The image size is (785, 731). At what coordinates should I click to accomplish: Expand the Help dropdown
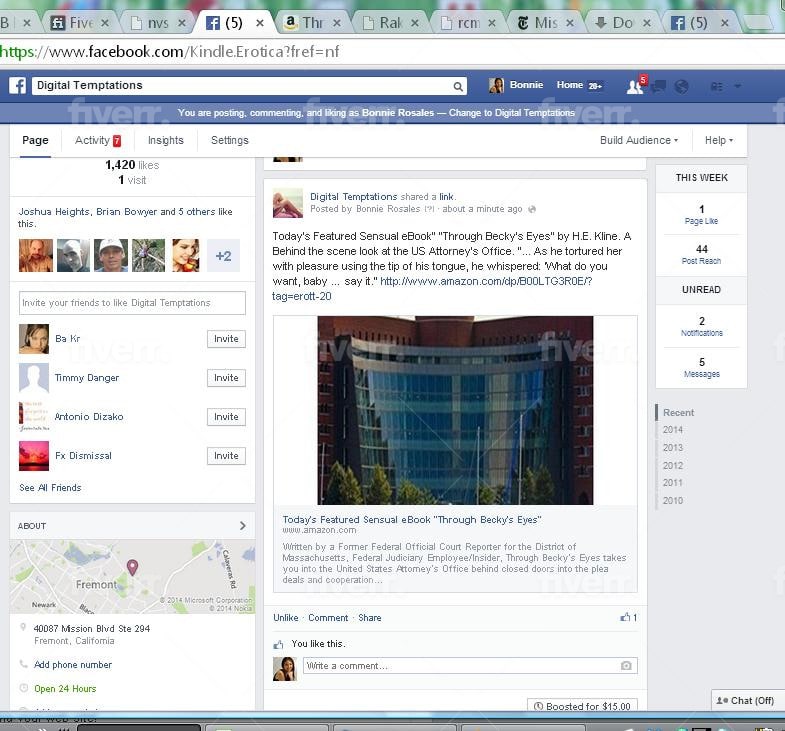click(719, 140)
